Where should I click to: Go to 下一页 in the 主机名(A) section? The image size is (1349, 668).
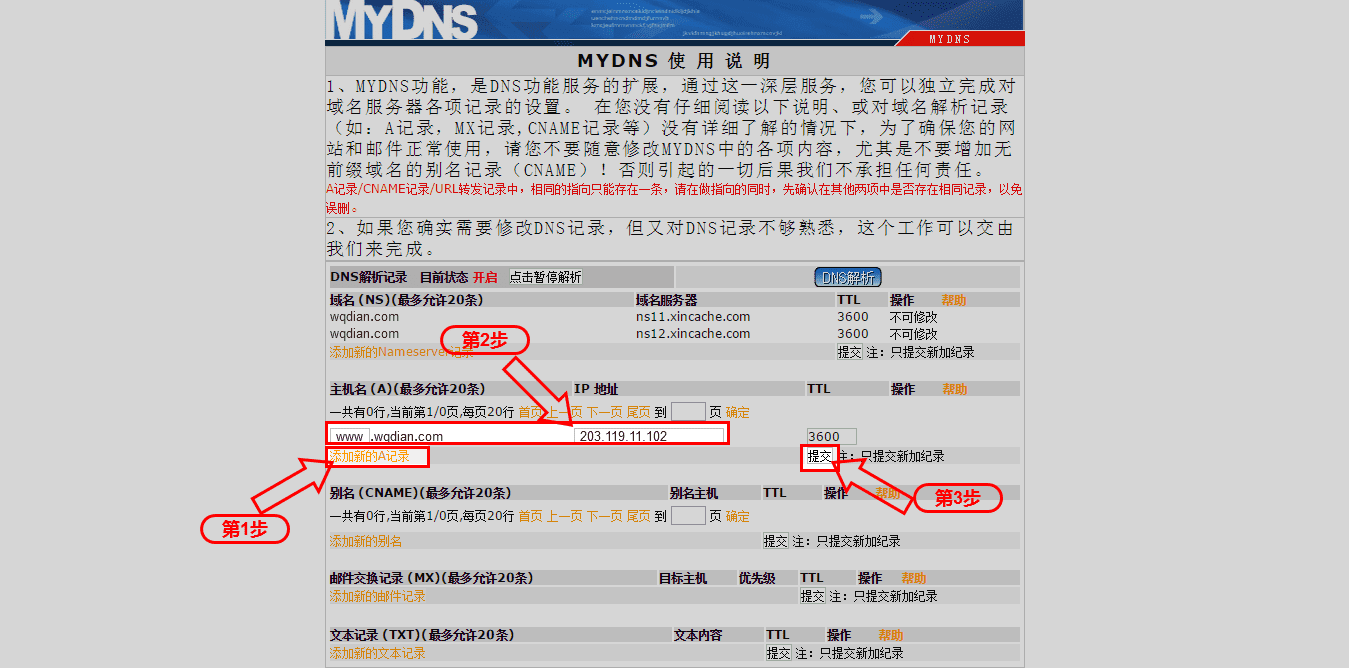(x=604, y=412)
